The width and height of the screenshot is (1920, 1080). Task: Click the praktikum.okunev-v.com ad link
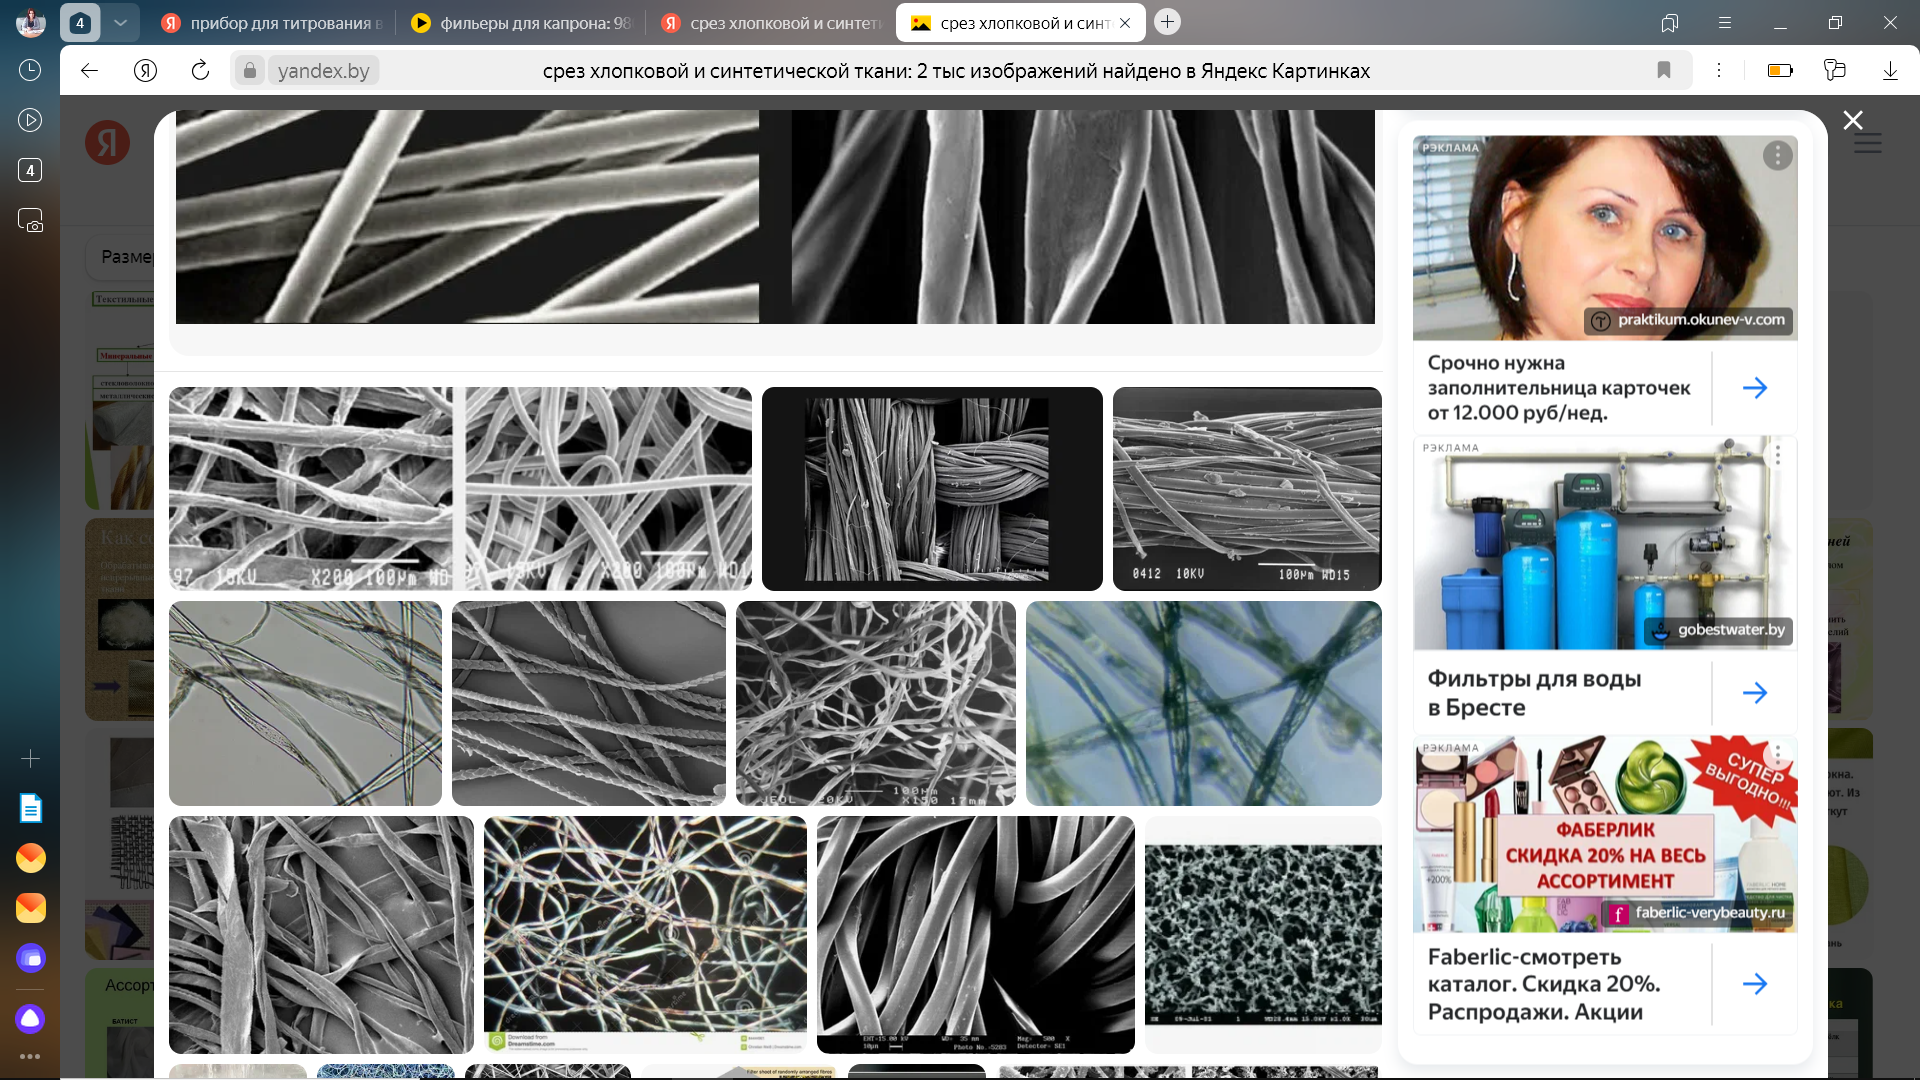click(1689, 320)
